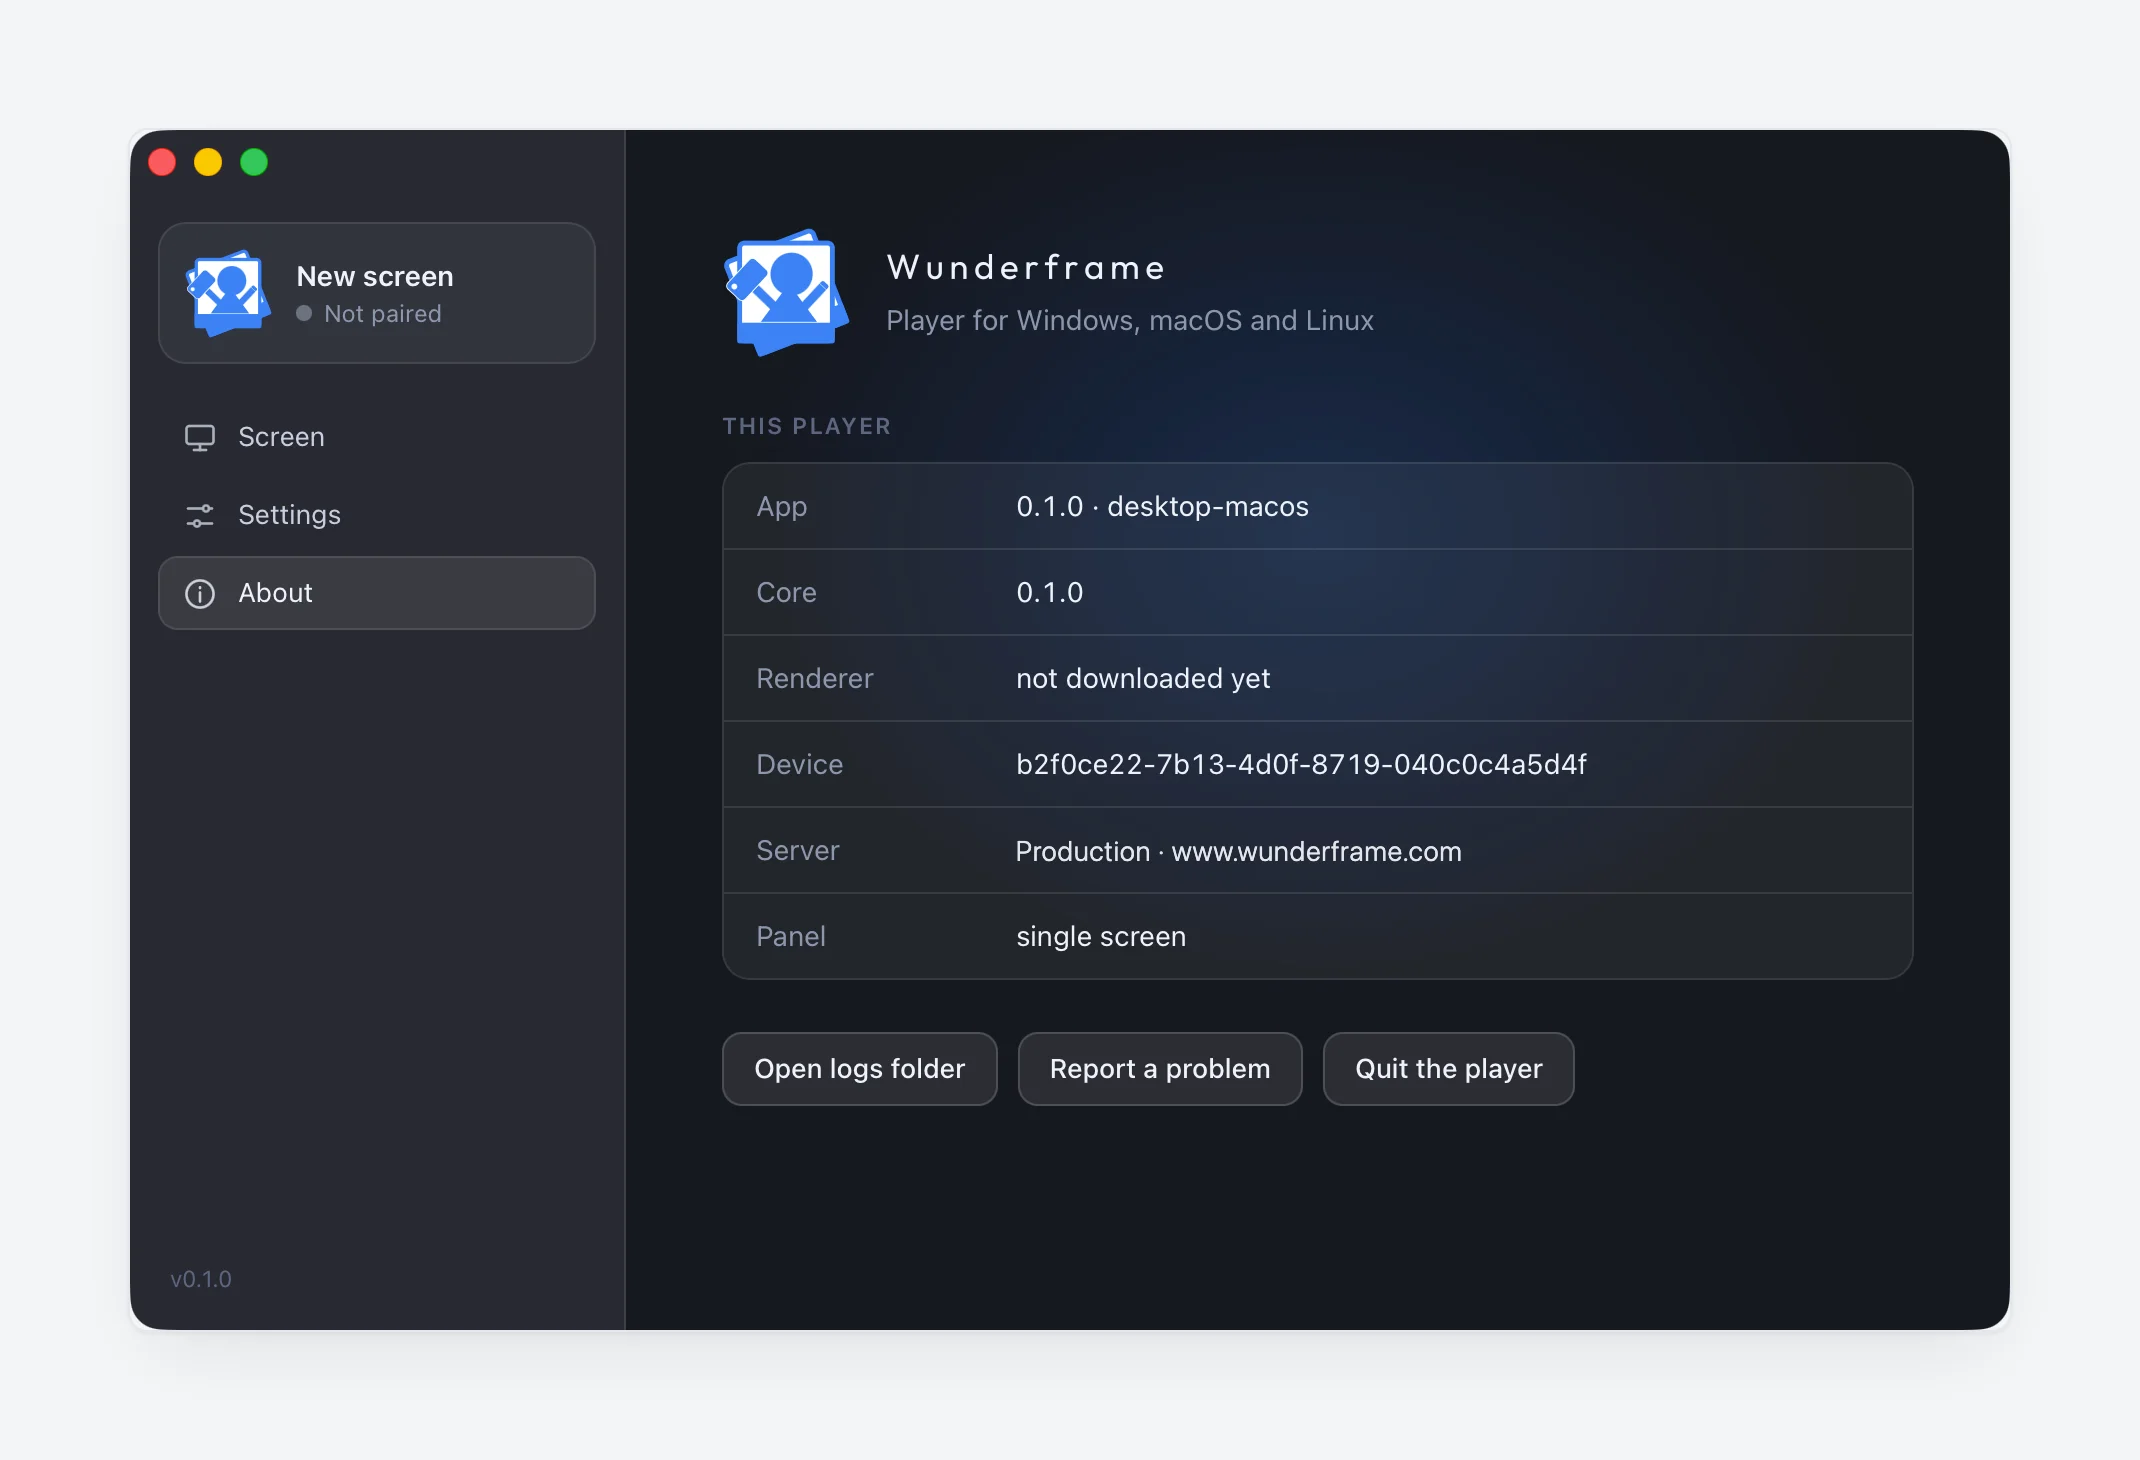Click 'Player for Windows, macOS and Linux' subtitle

coord(1130,321)
